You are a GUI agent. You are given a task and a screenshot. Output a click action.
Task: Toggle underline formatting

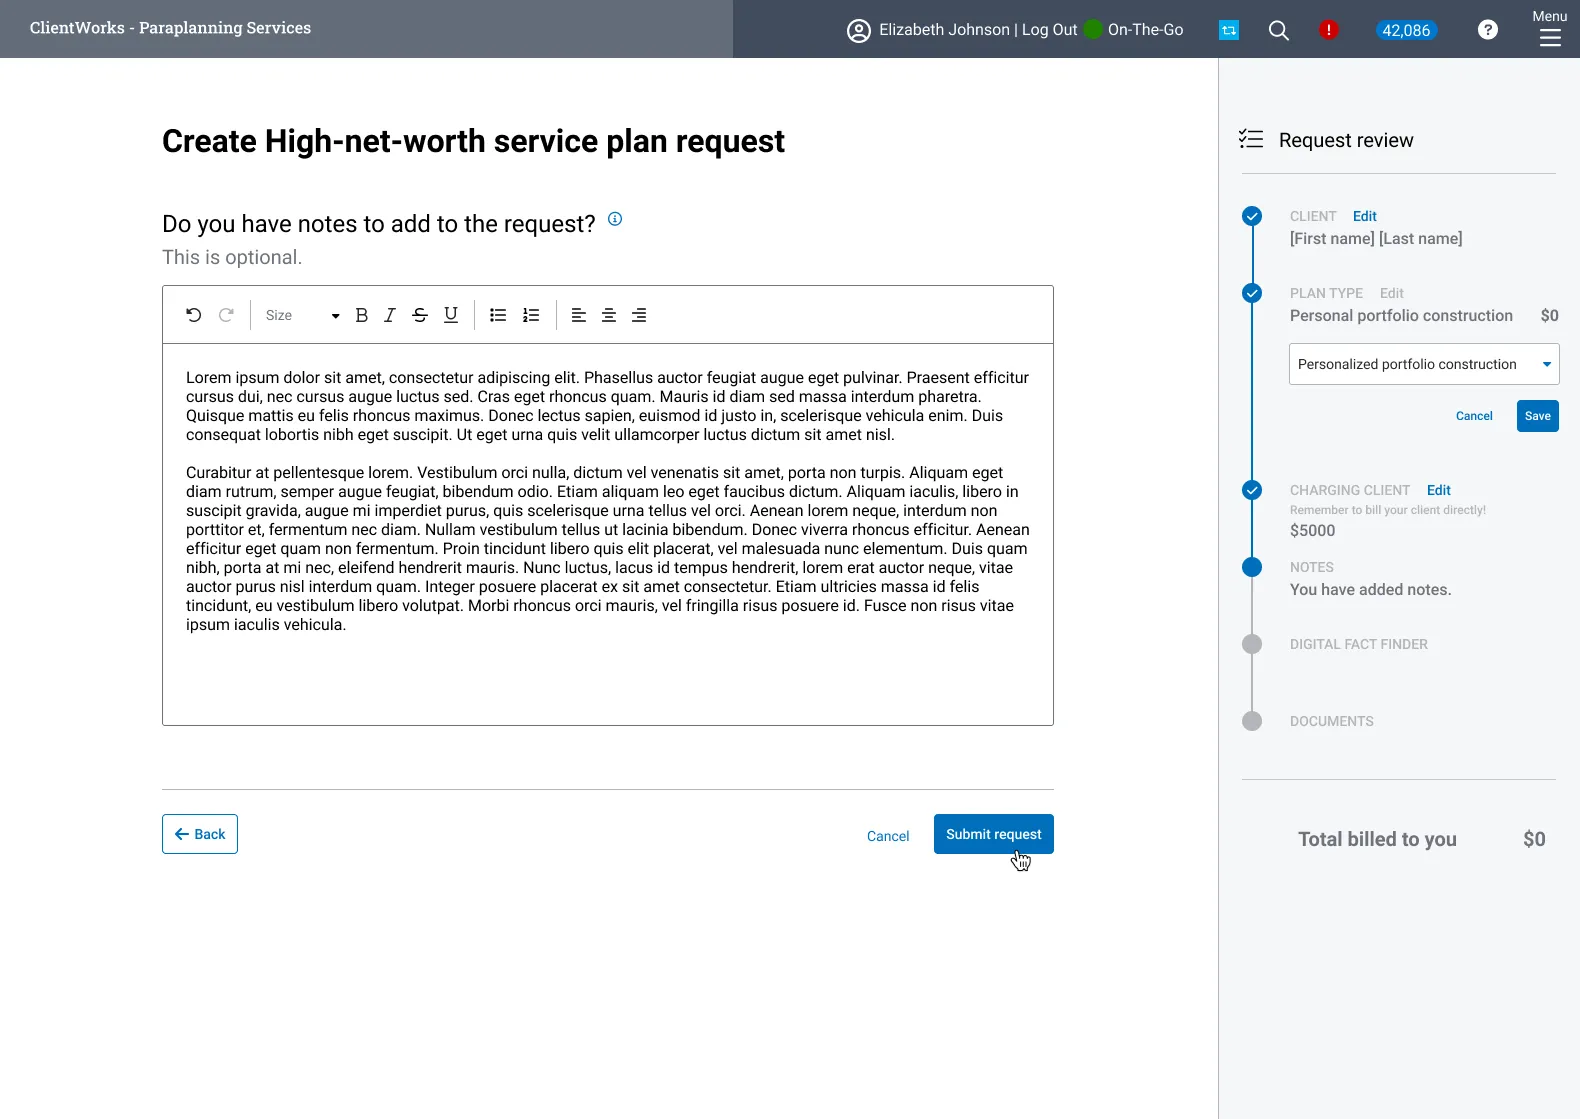pos(451,315)
